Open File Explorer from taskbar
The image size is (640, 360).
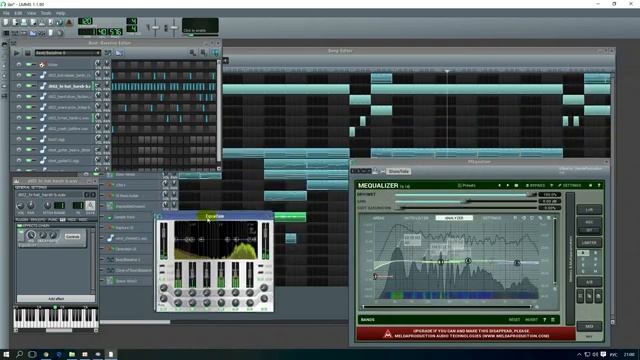tap(72, 355)
